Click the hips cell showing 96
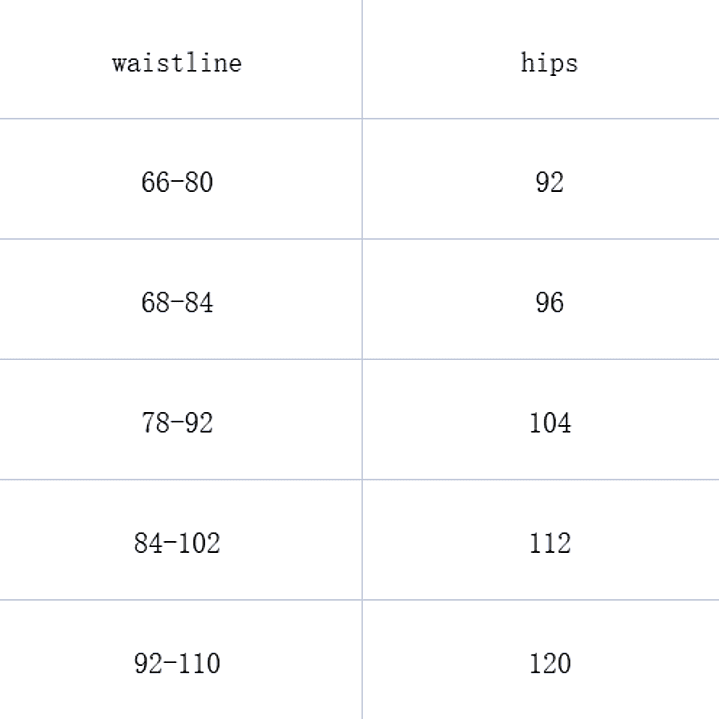The image size is (719, 719). point(549,302)
